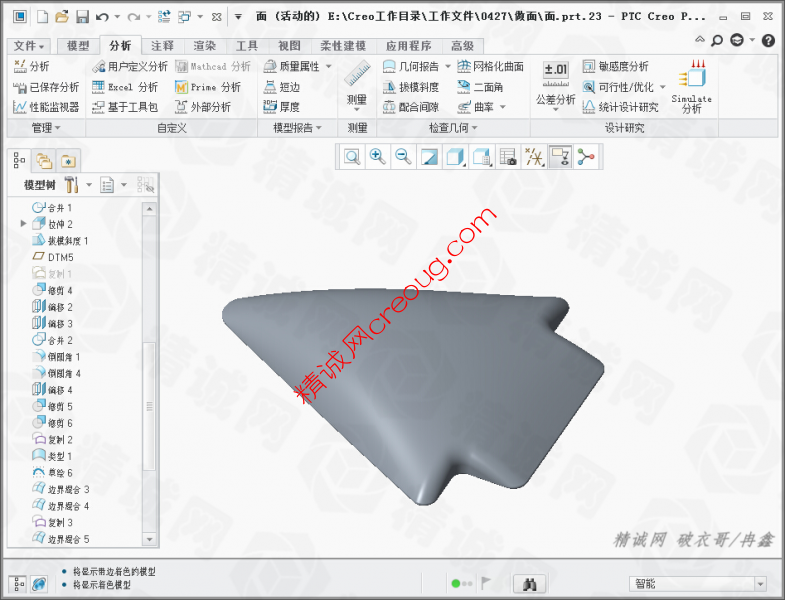Switch to the 模型 ribbon tab
This screenshot has height=600, width=785.
pos(78,46)
